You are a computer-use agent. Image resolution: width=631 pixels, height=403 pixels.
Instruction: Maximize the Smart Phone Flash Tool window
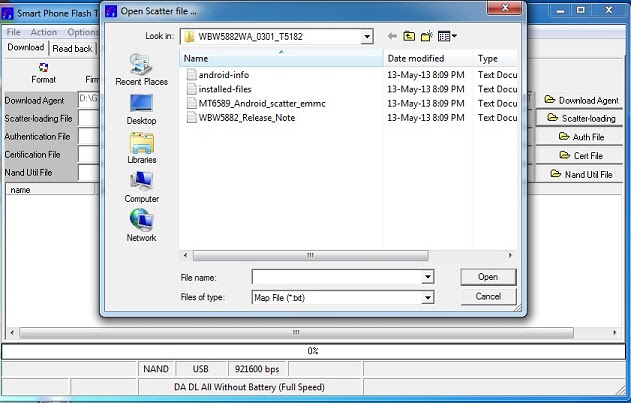coord(580,10)
